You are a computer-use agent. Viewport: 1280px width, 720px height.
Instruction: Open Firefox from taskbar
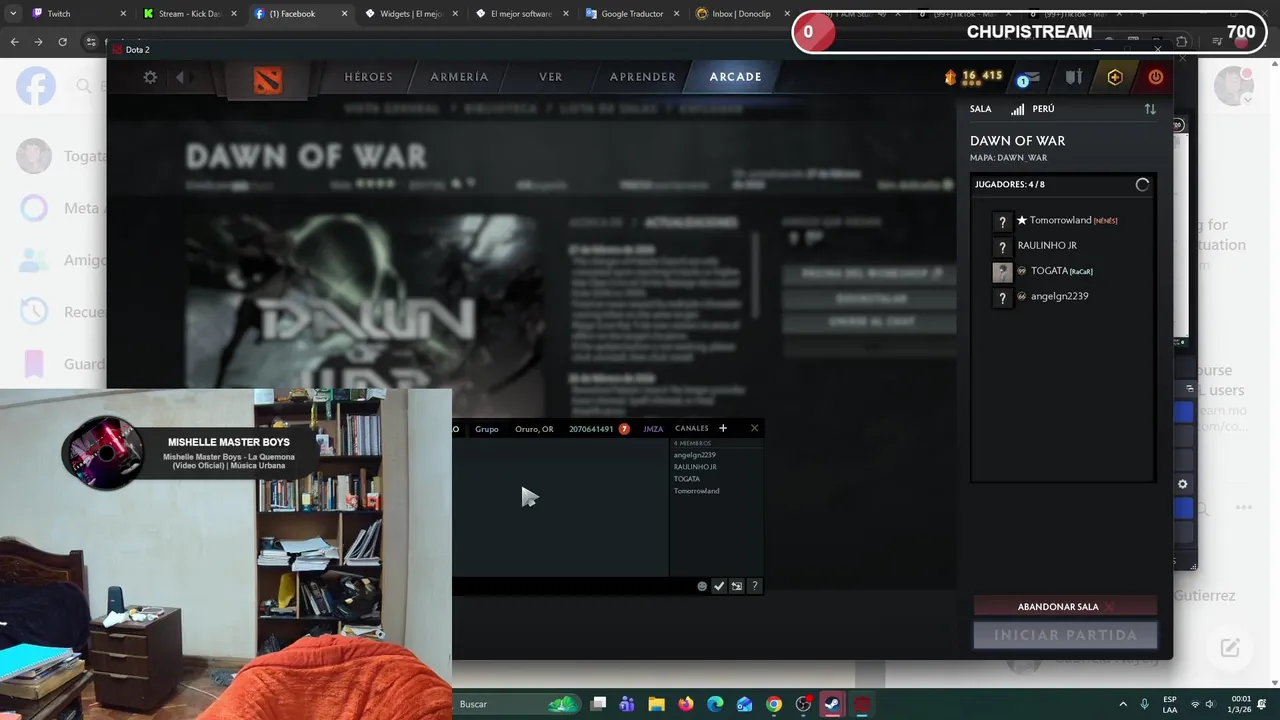click(685, 704)
